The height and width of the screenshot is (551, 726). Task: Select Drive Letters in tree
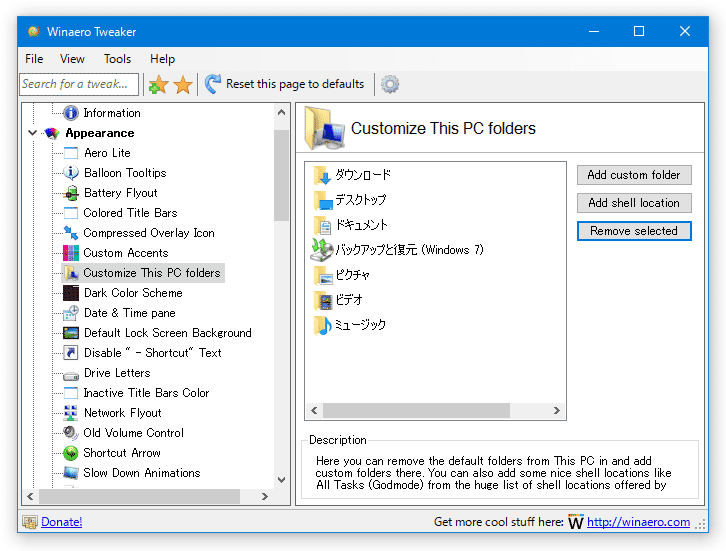coord(117,373)
